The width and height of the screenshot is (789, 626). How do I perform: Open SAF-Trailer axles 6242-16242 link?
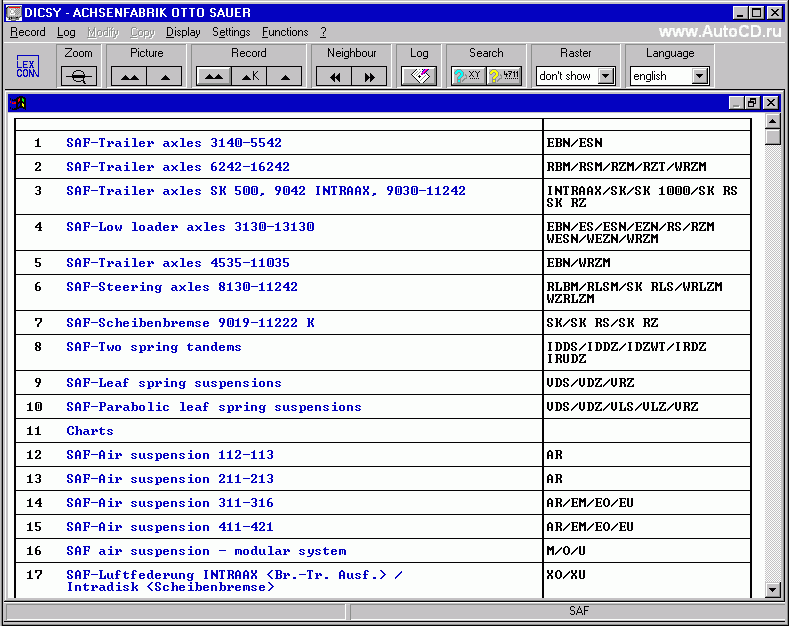(x=178, y=167)
